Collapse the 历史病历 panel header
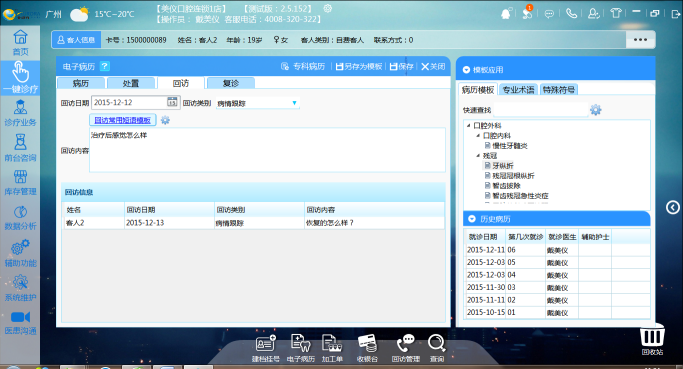 [x=472, y=219]
